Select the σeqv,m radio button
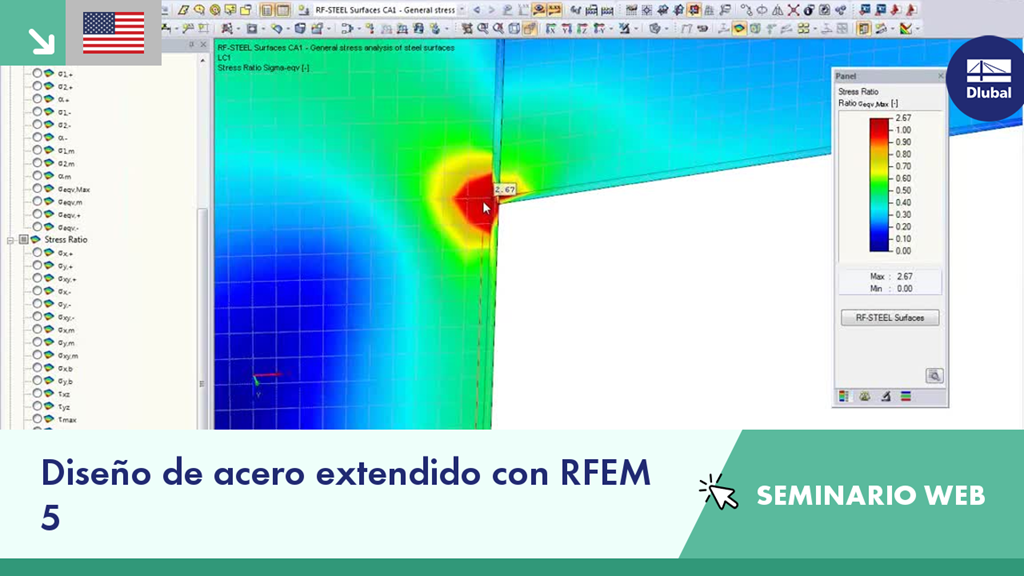Image resolution: width=1024 pixels, height=576 pixels. click(37, 201)
